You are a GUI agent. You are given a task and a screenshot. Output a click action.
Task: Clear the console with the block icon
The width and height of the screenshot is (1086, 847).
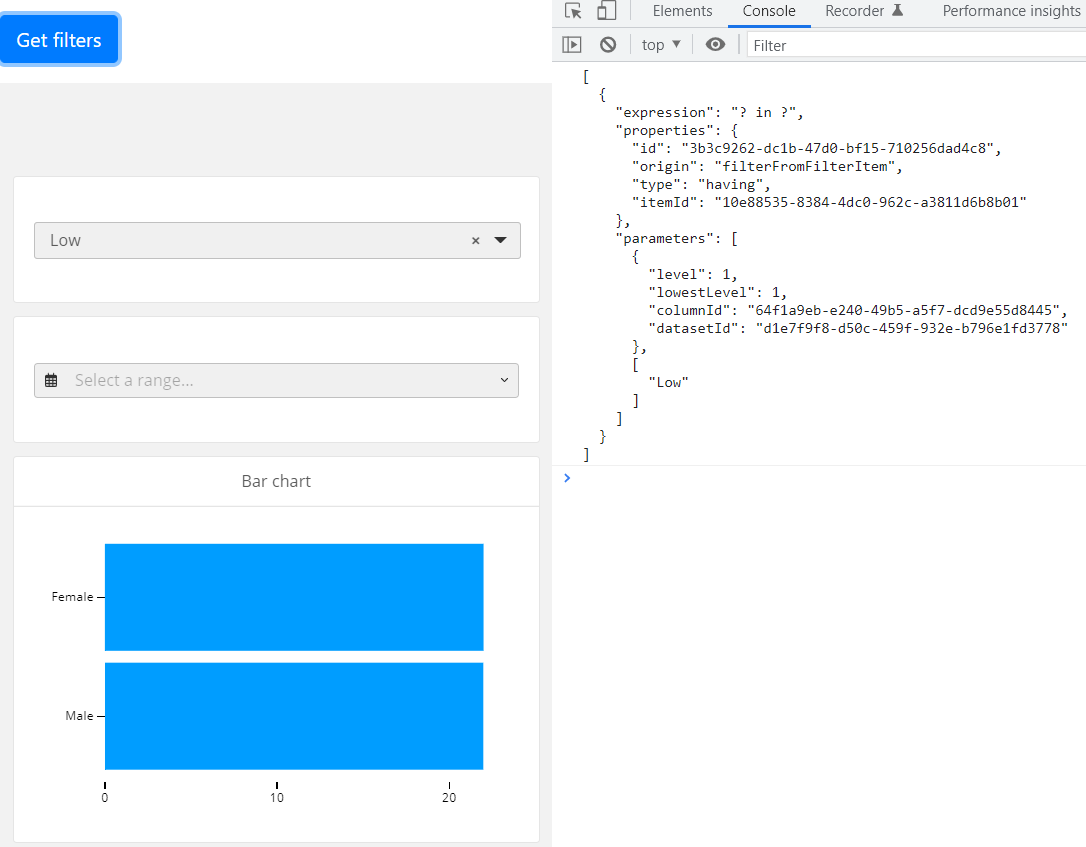point(608,45)
